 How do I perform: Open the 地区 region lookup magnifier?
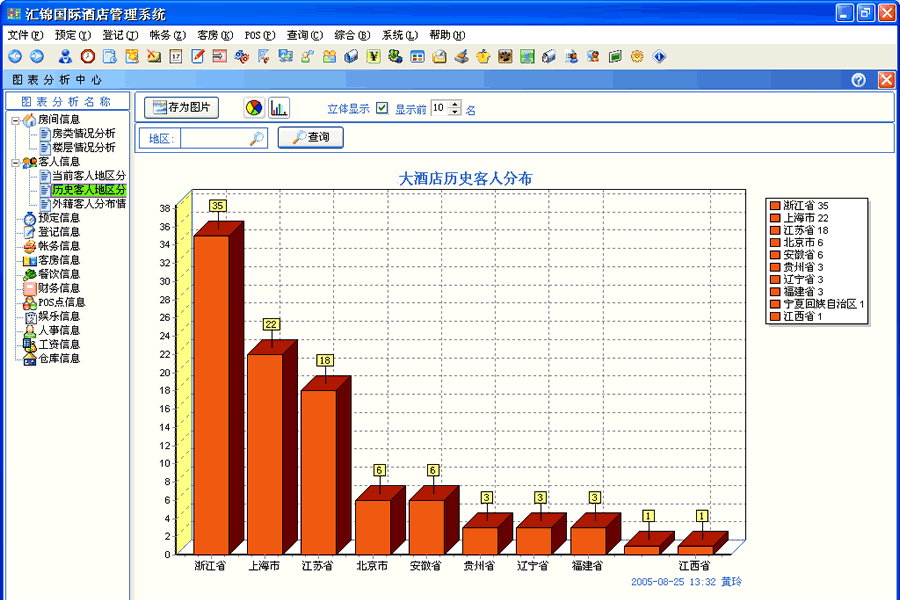257,138
